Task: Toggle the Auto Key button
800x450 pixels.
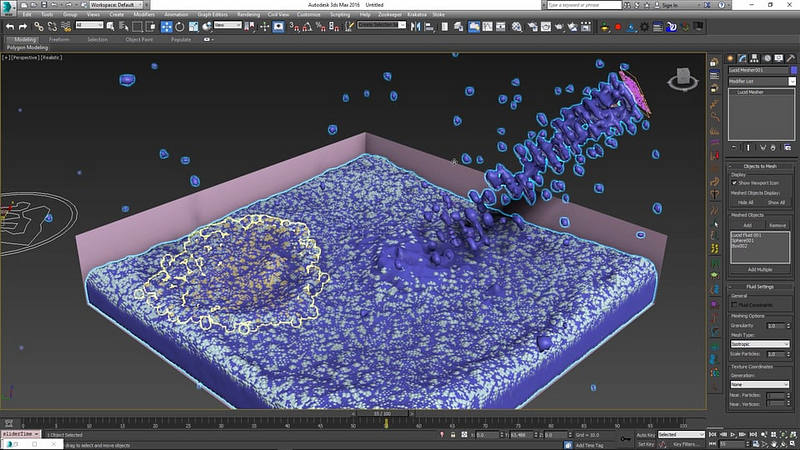Action: (x=645, y=435)
